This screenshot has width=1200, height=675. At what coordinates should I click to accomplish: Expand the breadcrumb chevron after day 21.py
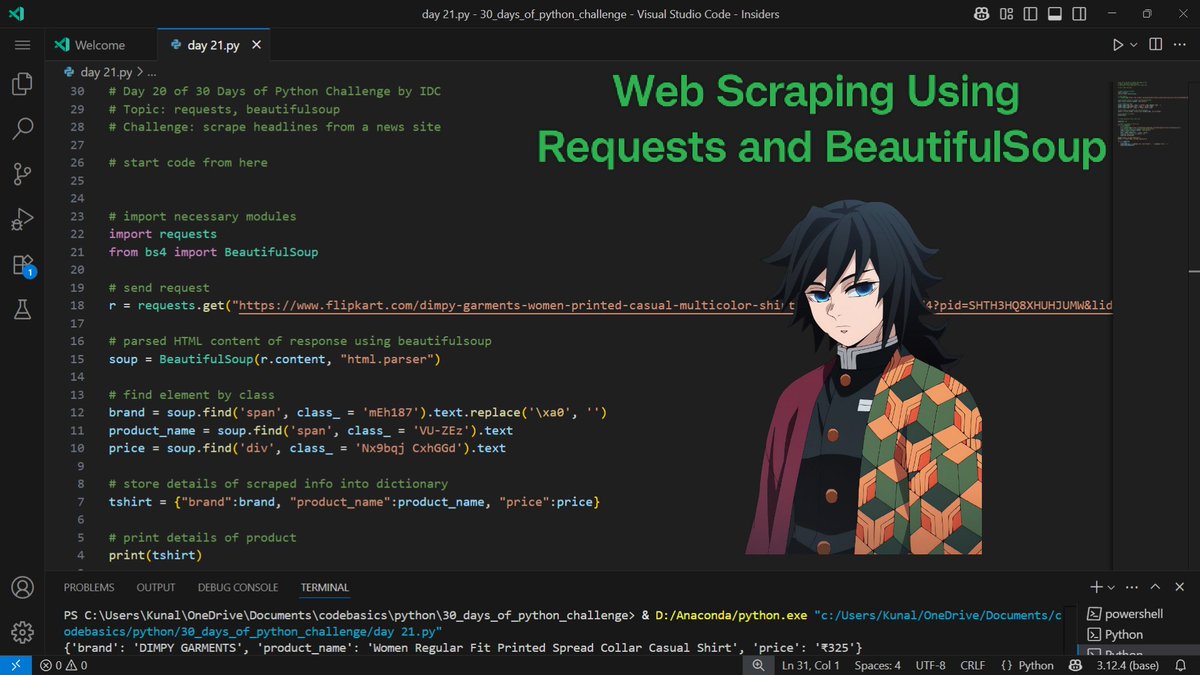click(x=140, y=72)
